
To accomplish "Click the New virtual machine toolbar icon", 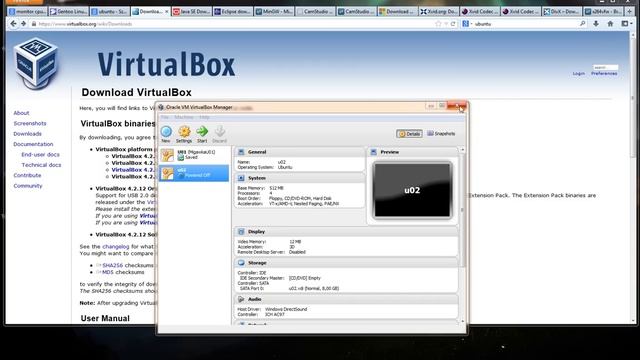I will pyautogui.click(x=166, y=131).
